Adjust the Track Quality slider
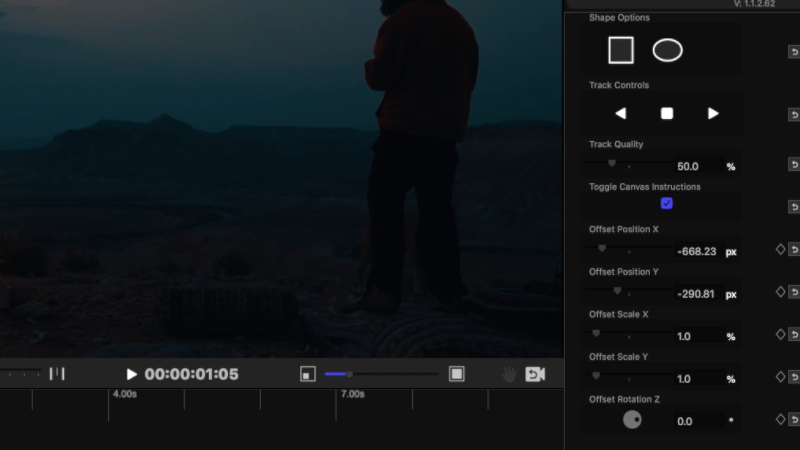 point(629,163)
